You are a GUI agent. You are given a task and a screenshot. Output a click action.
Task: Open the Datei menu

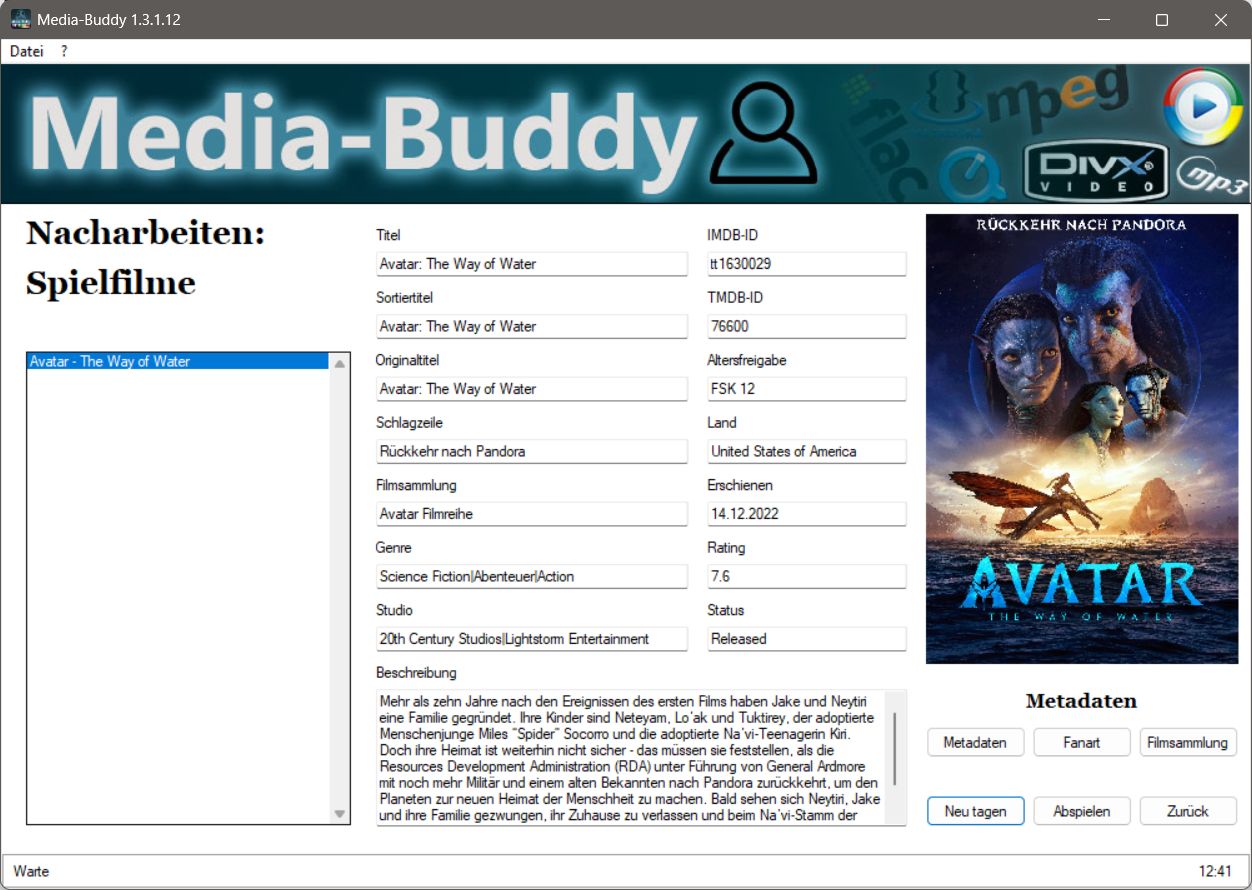click(x=27, y=51)
